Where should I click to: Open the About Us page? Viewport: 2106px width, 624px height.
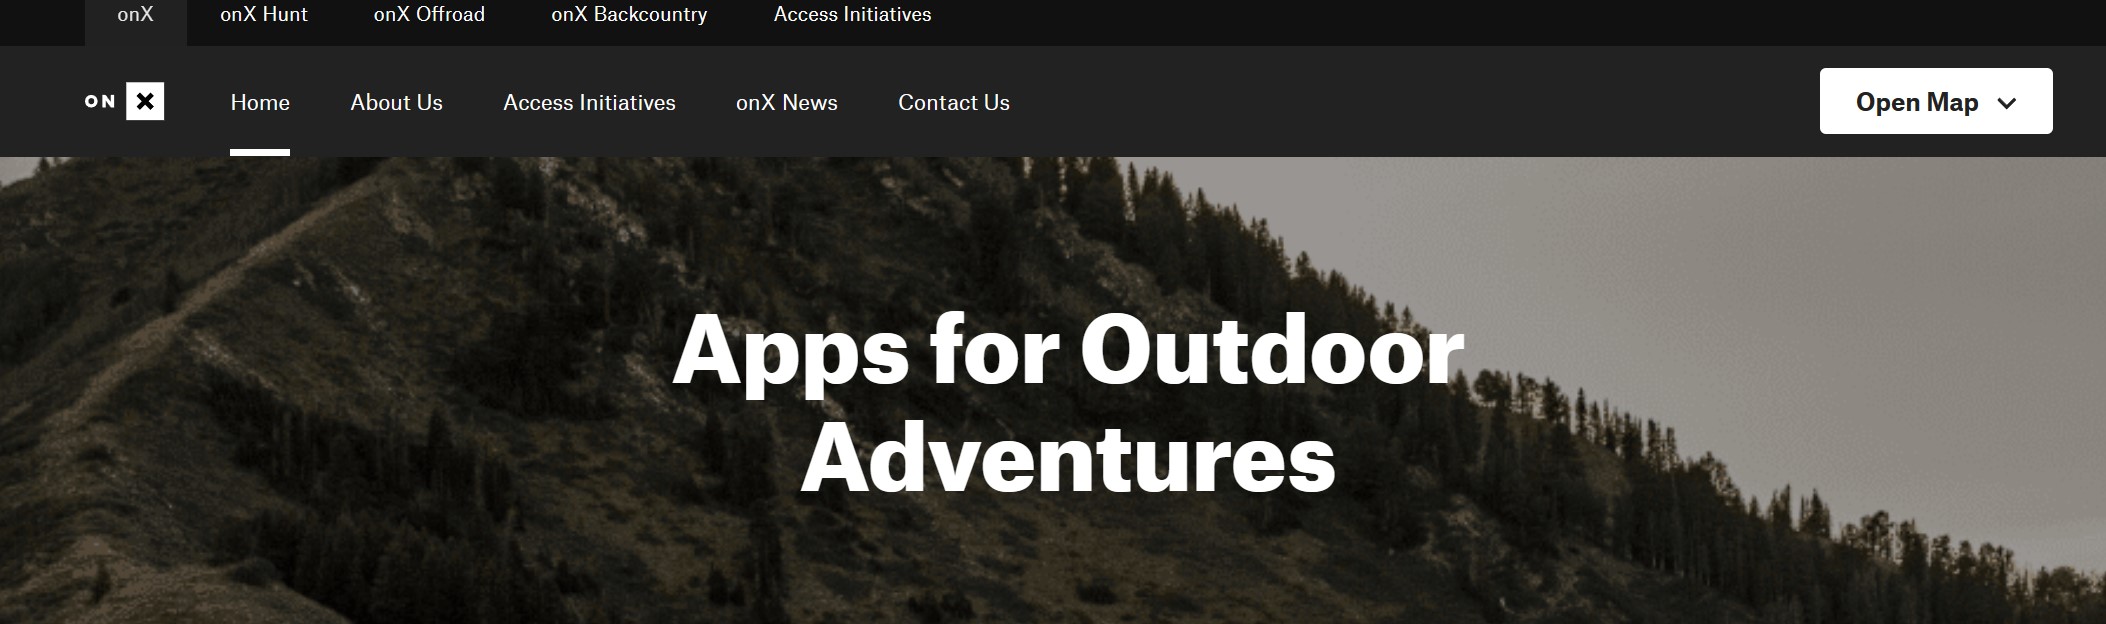396,102
